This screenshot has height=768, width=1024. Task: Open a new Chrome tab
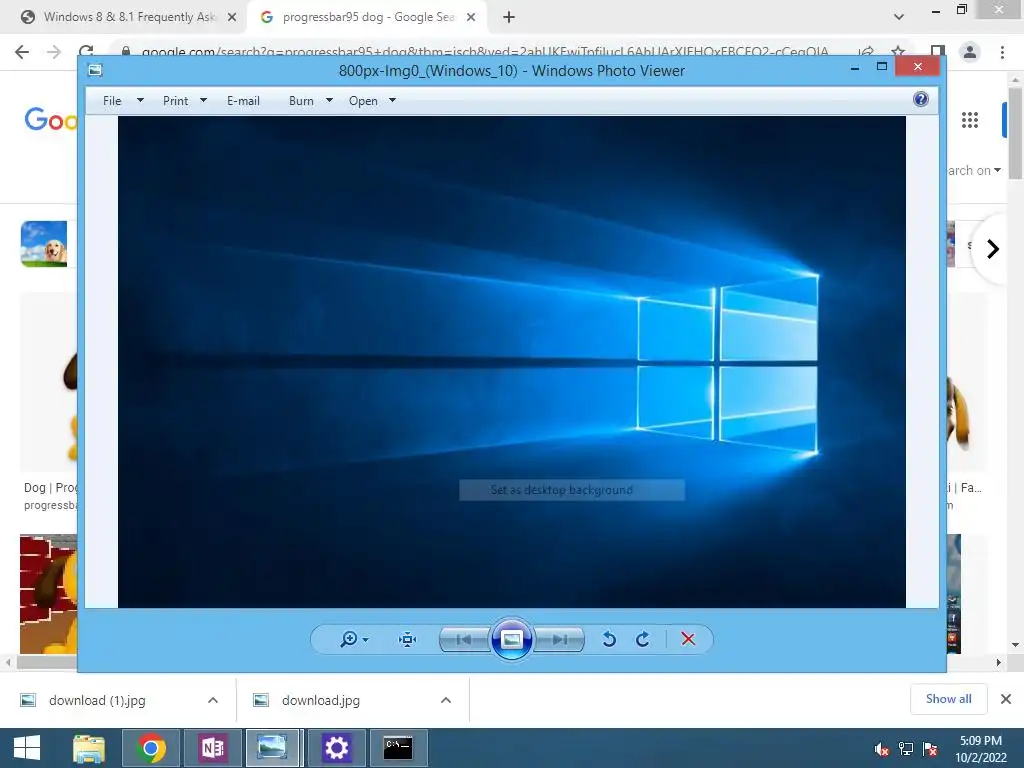point(509,17)
